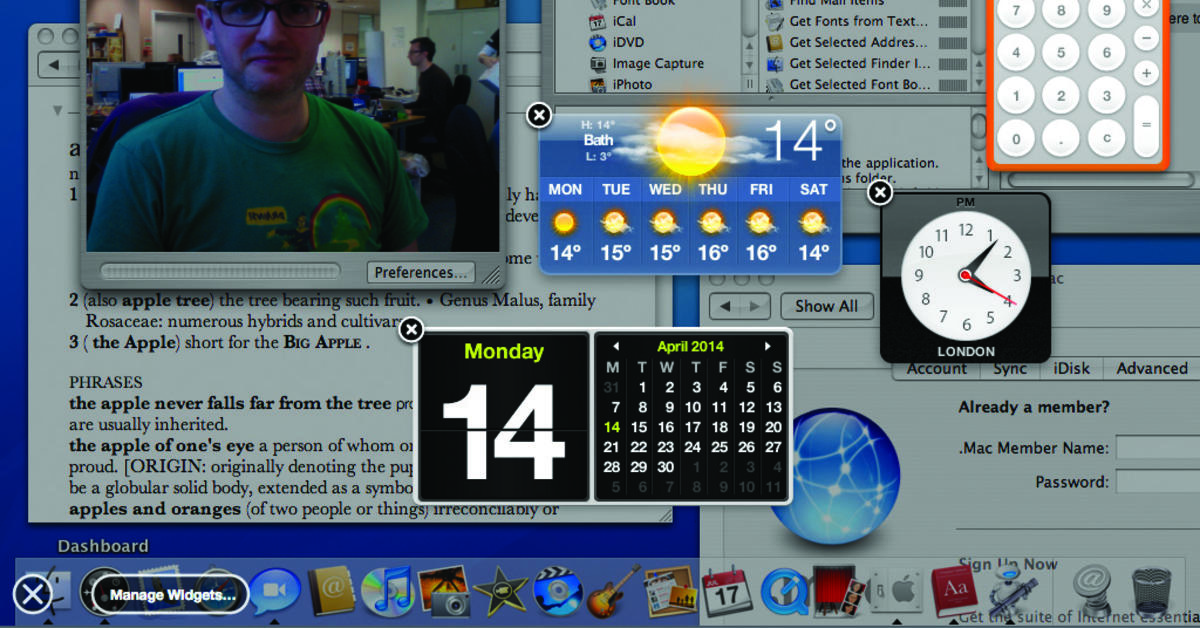Click the large Monday 14 date panel

pos(504,417)
